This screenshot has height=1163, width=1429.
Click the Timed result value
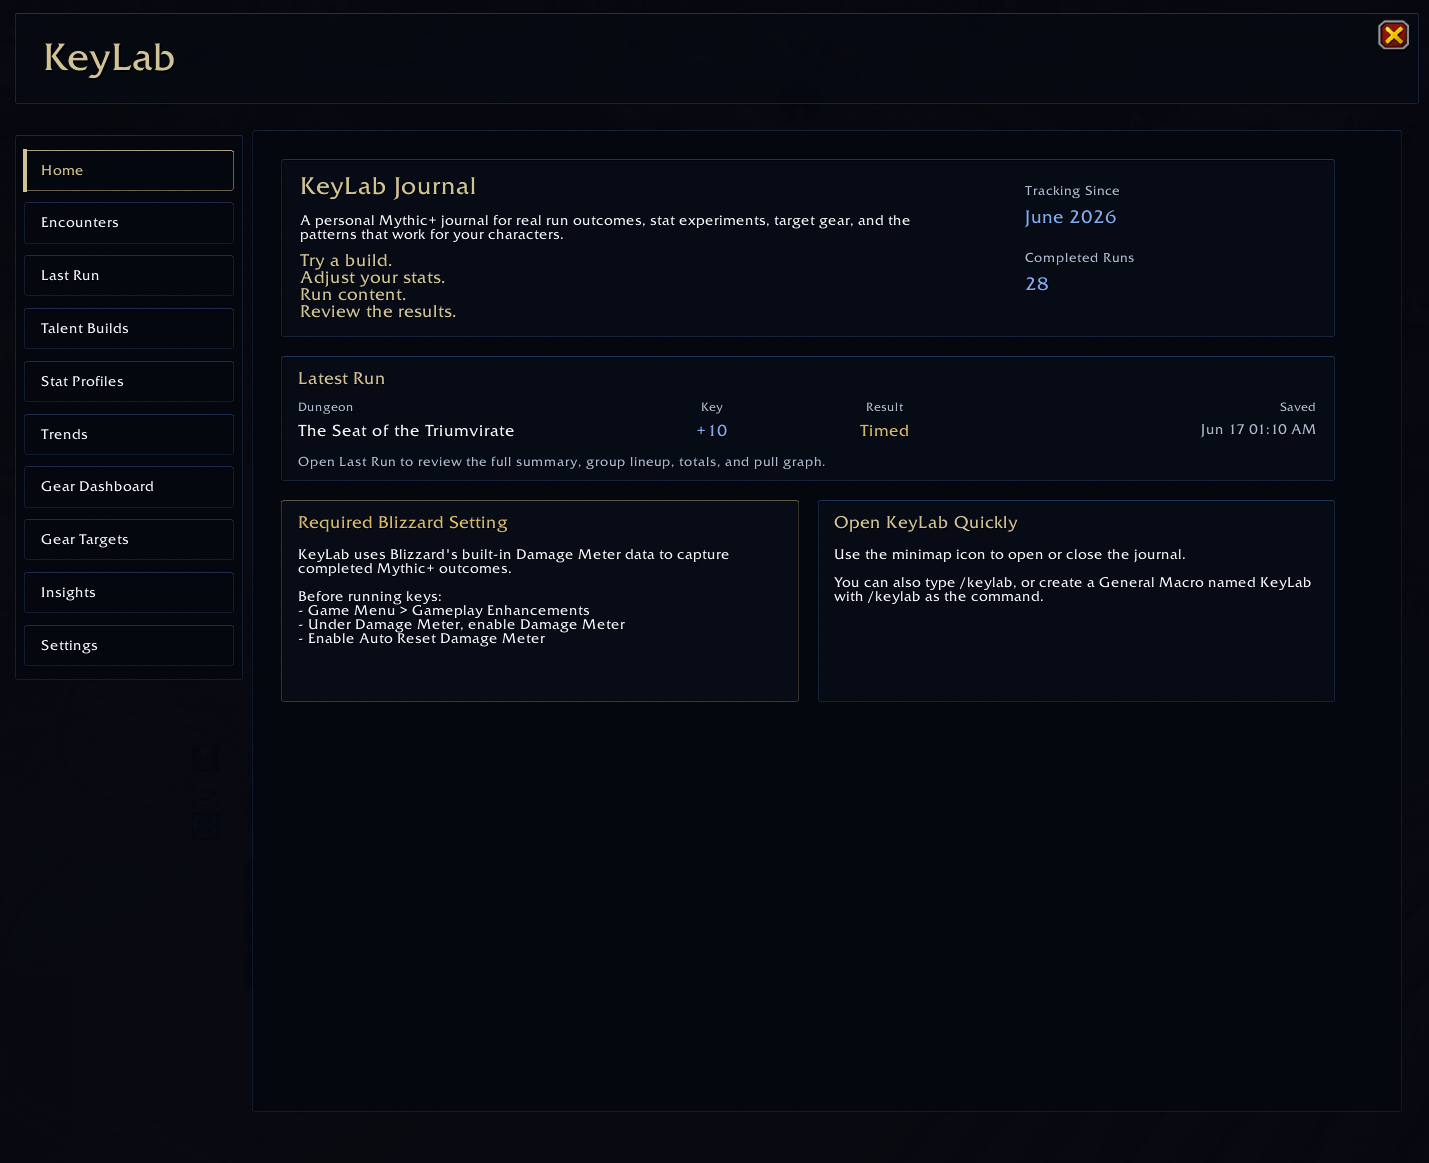pos(884,431)
